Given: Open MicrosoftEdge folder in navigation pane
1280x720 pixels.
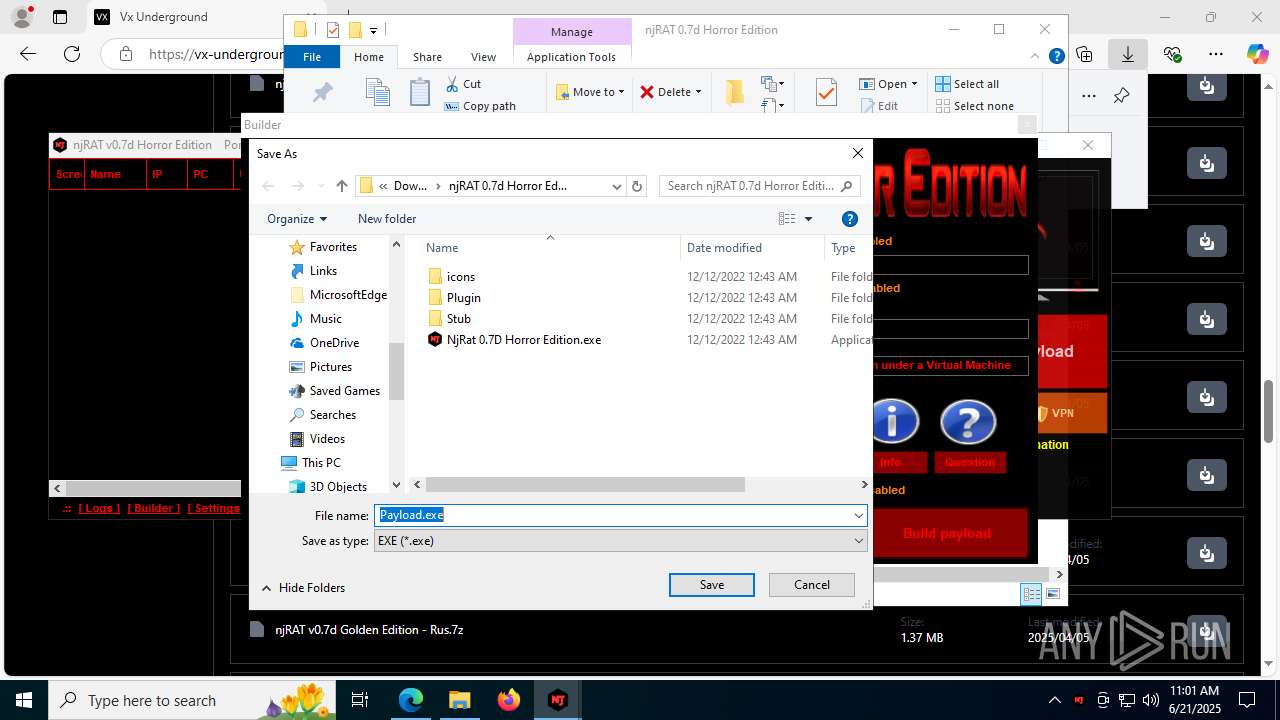Looking at the screenshot, I should point(347,295).
